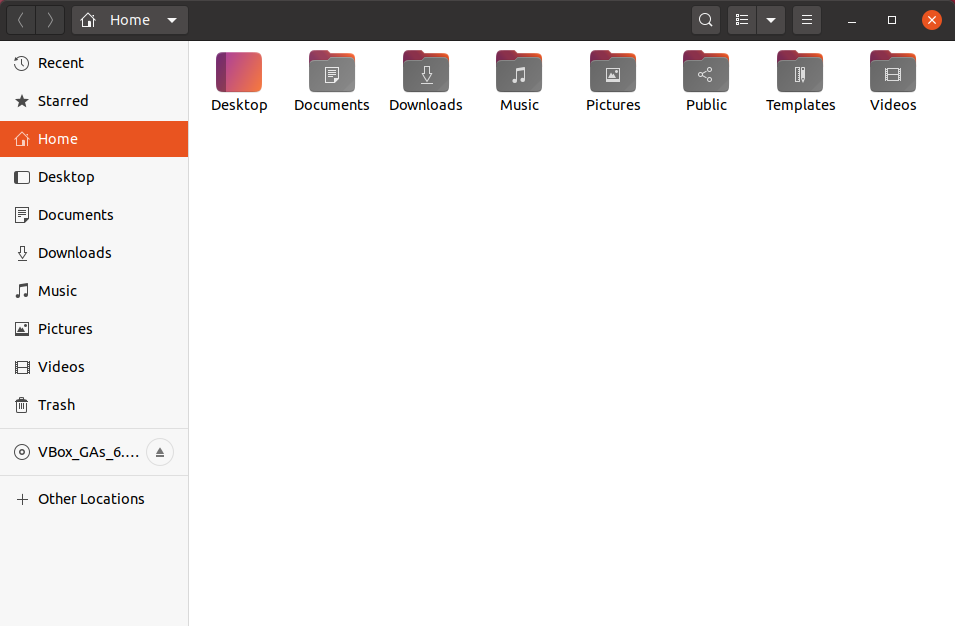
Task: Open the search icon in the toolbar
Action: 705,20
